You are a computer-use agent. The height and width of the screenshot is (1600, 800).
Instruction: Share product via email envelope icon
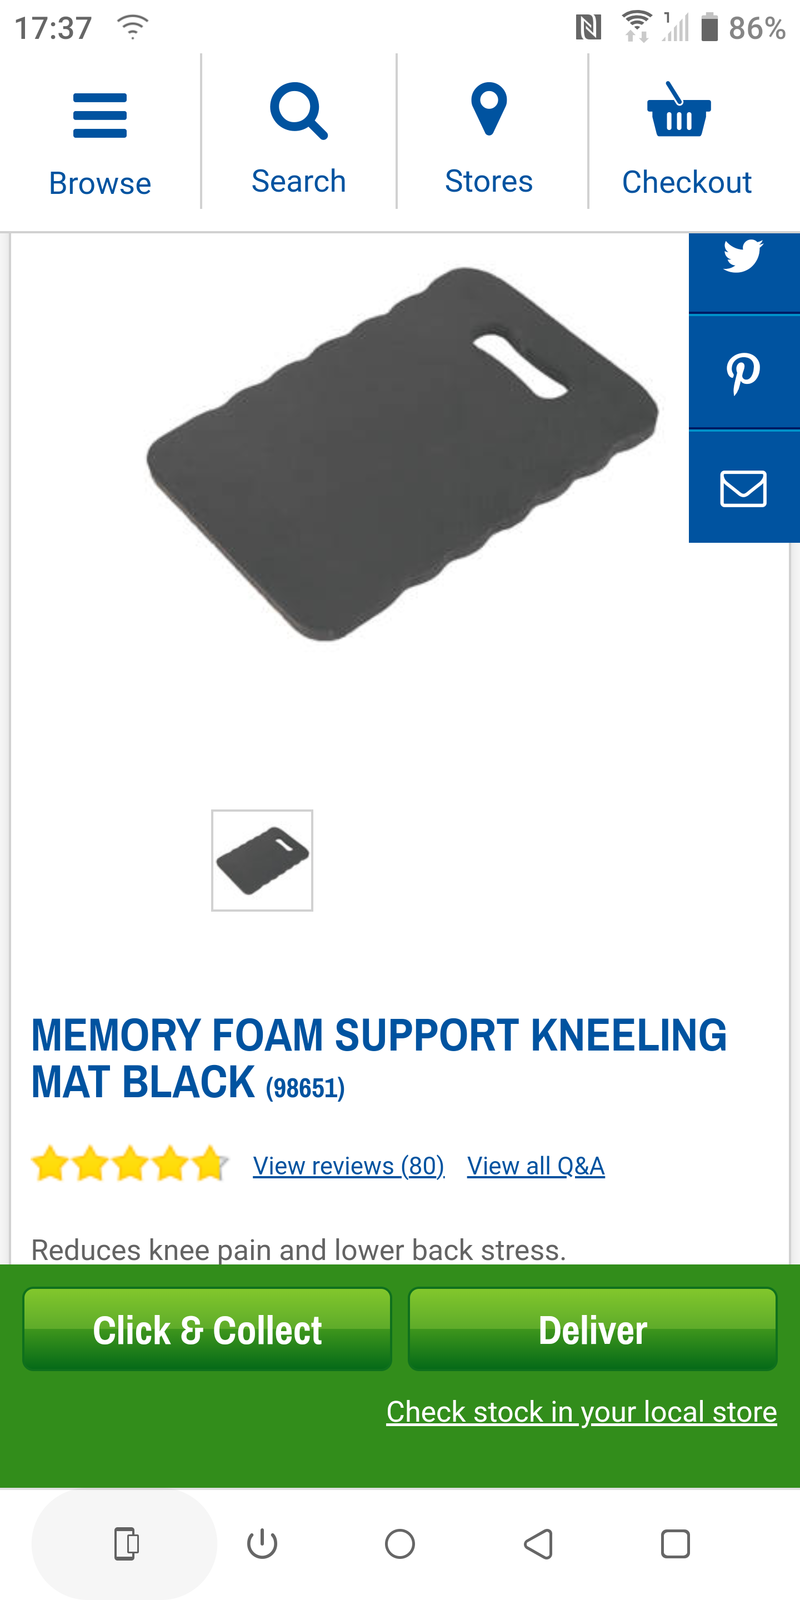744,488
